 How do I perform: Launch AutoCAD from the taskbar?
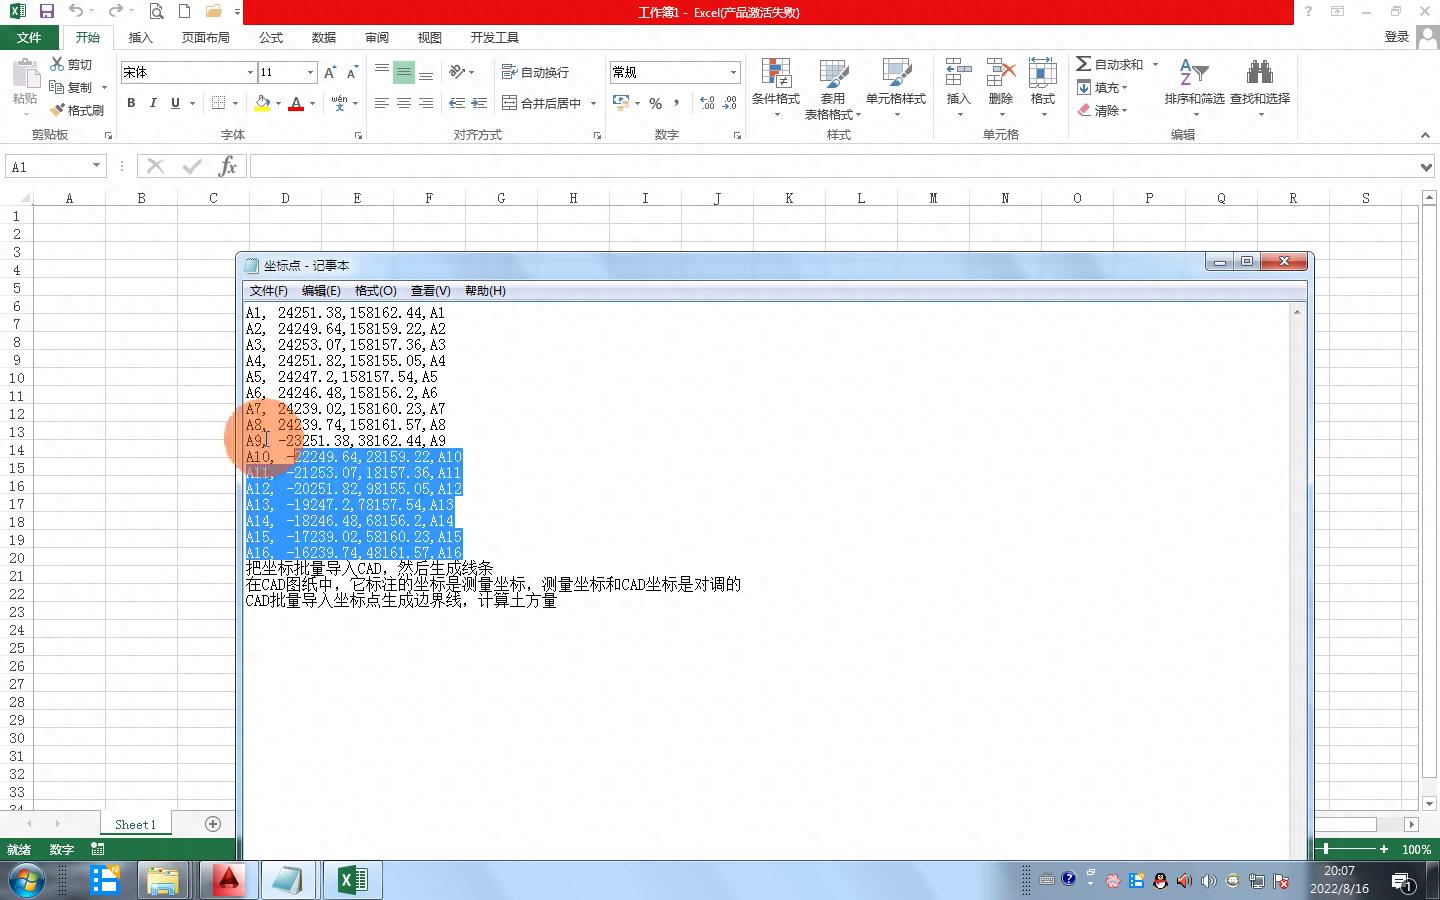tap(229, 880)
